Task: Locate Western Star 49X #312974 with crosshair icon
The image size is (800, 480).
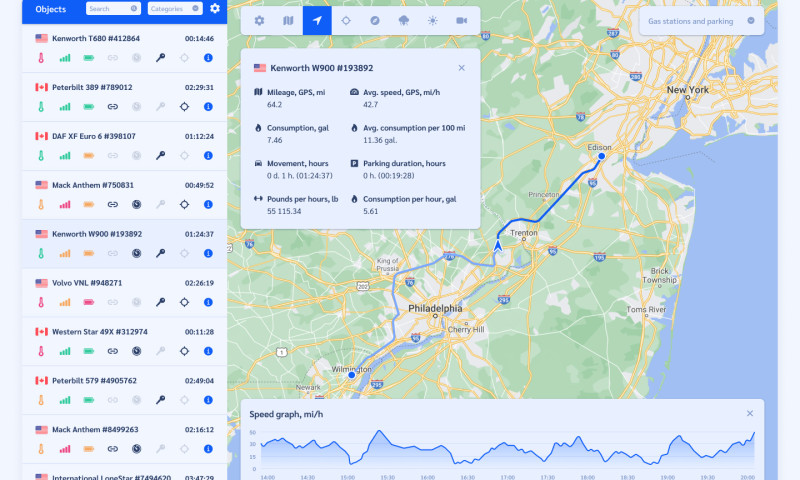Action: (184, 351)
